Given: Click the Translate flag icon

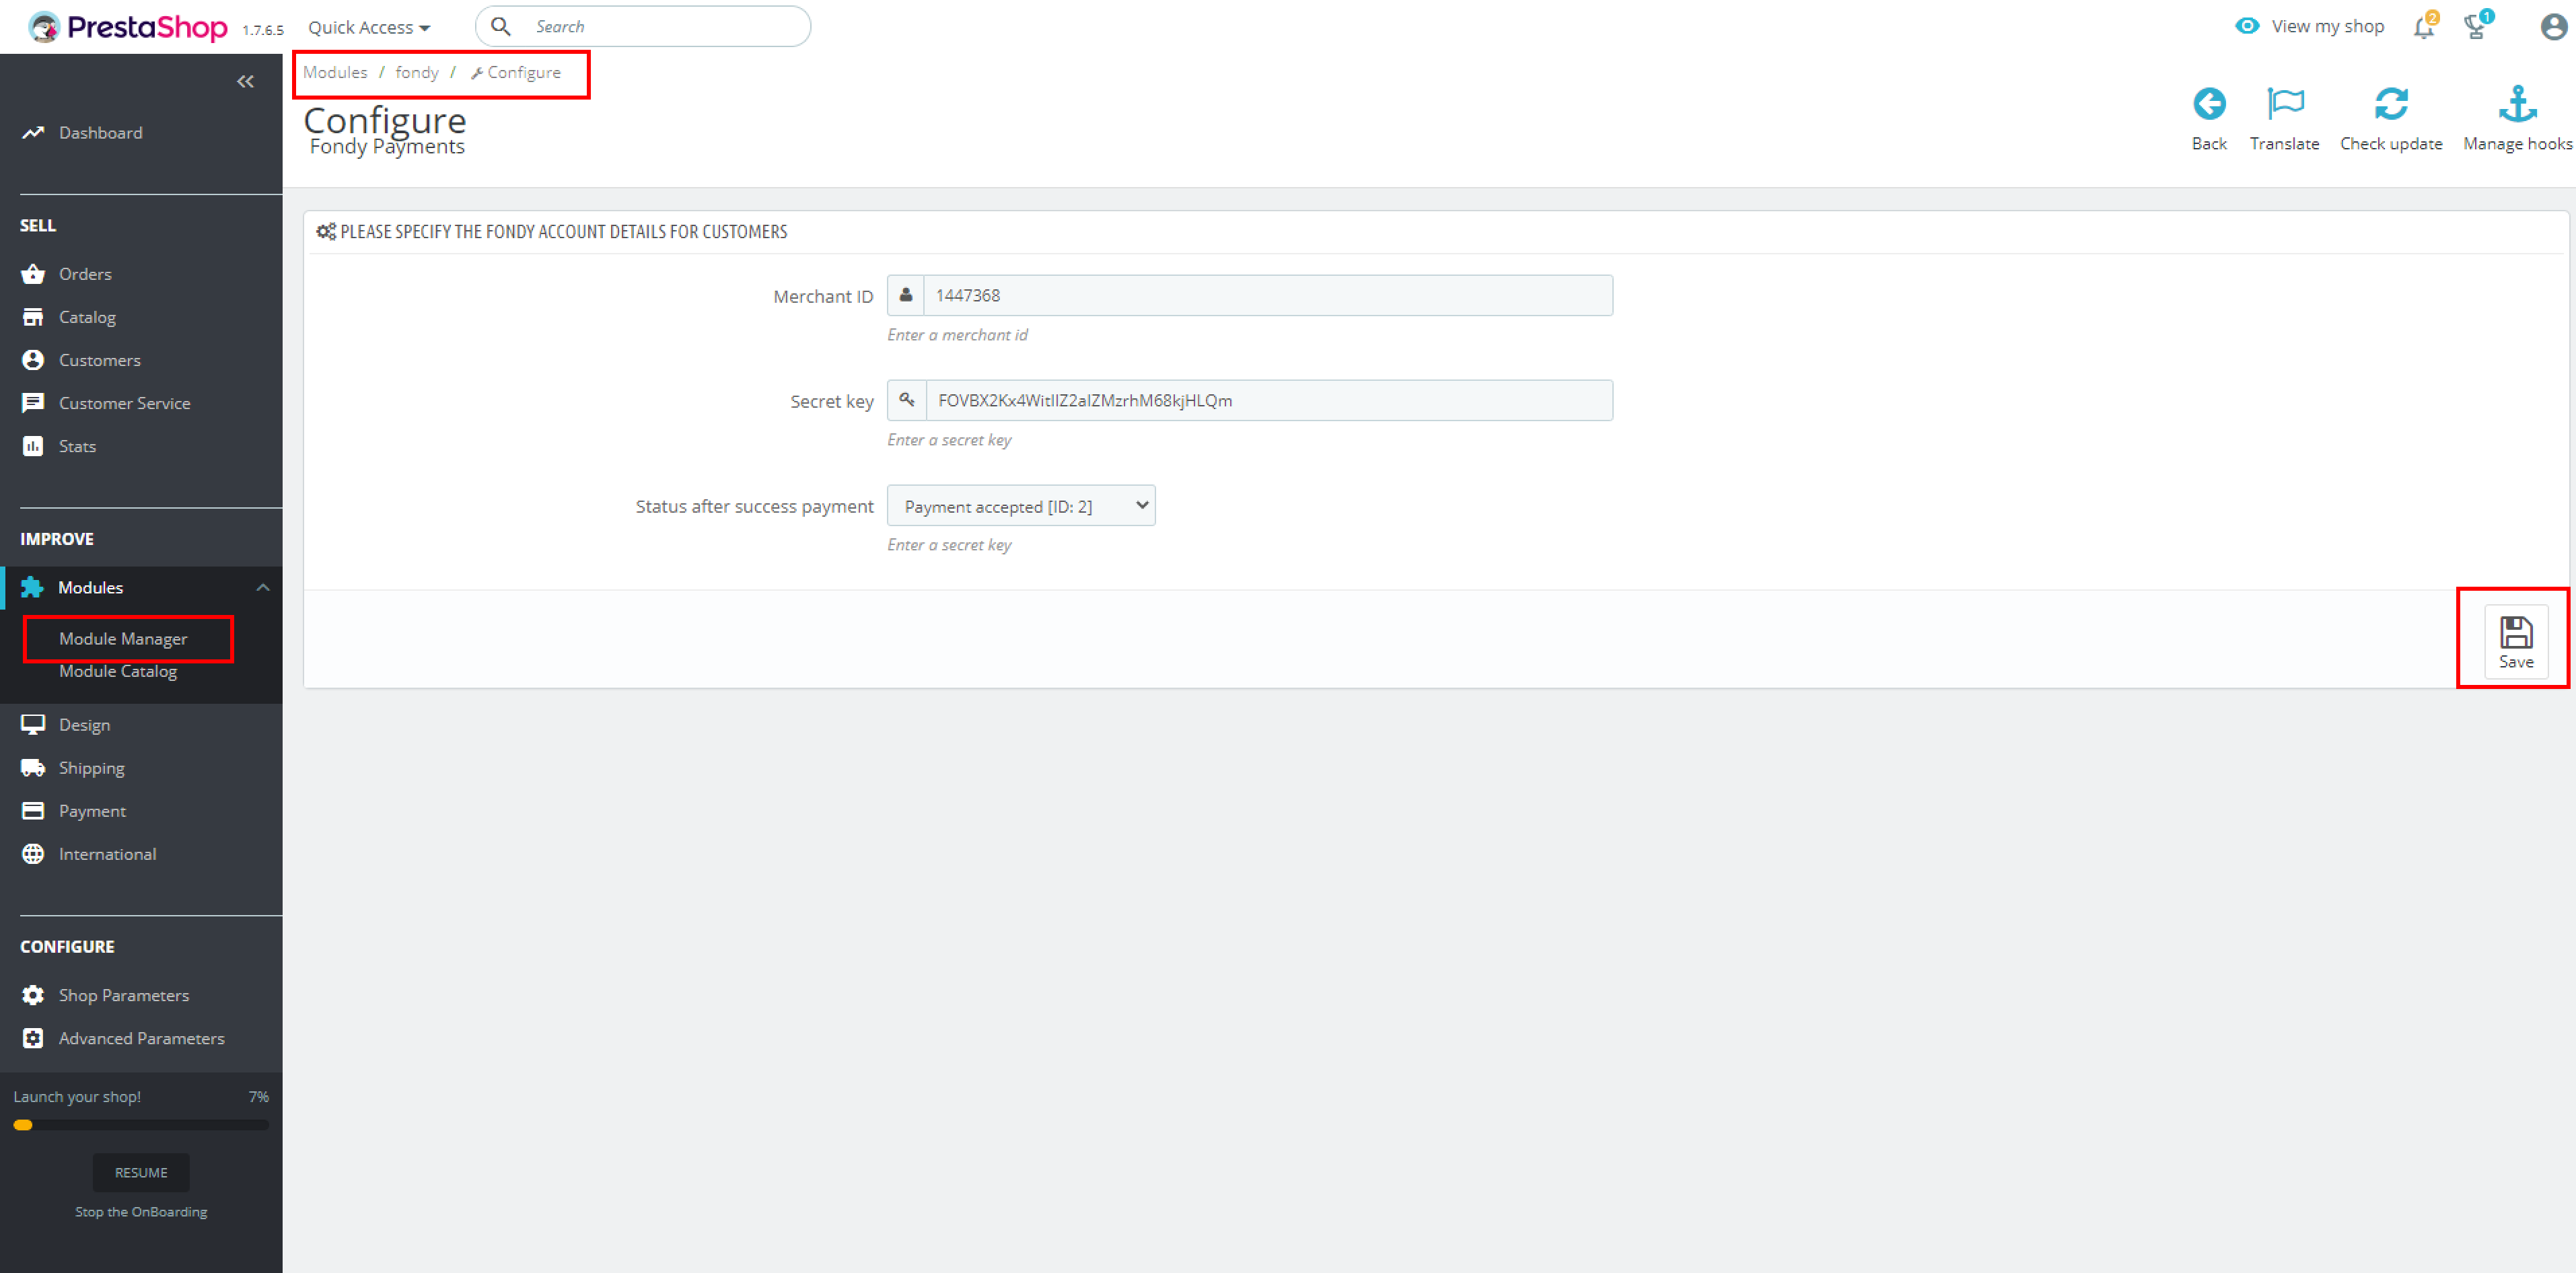Looking at the screenshot, I should tap(2285, 104).
